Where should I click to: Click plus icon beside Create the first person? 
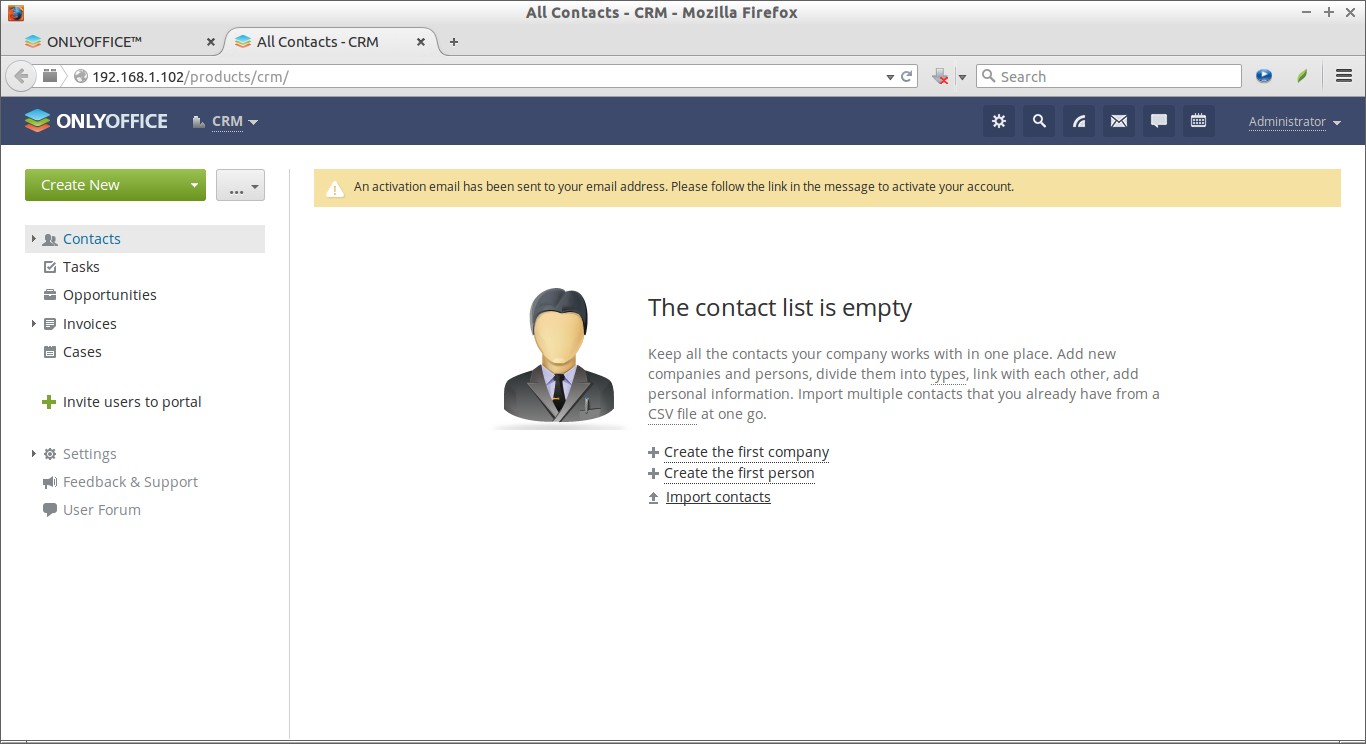(654, 473)
